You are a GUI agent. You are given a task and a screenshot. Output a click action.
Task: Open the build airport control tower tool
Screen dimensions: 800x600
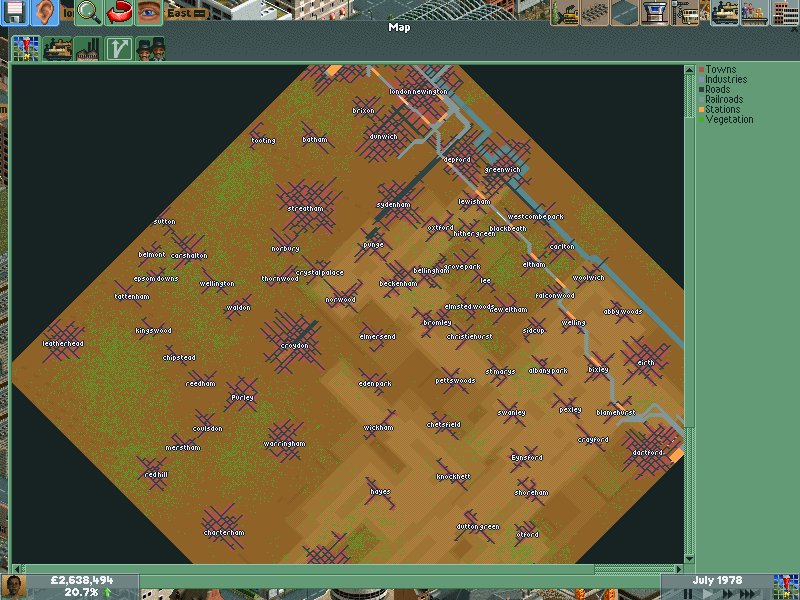click(x=655, y=12)
